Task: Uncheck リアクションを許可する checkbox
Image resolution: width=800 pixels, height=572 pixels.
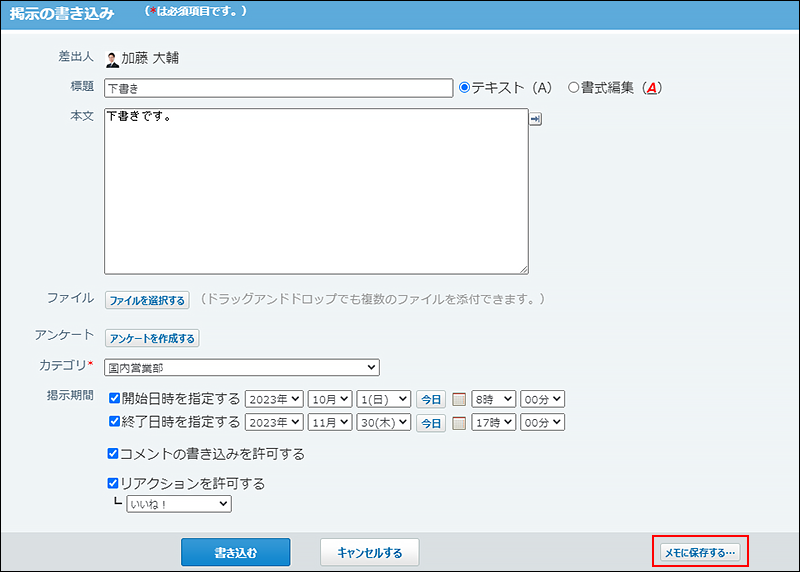Action: pos(113,483)
